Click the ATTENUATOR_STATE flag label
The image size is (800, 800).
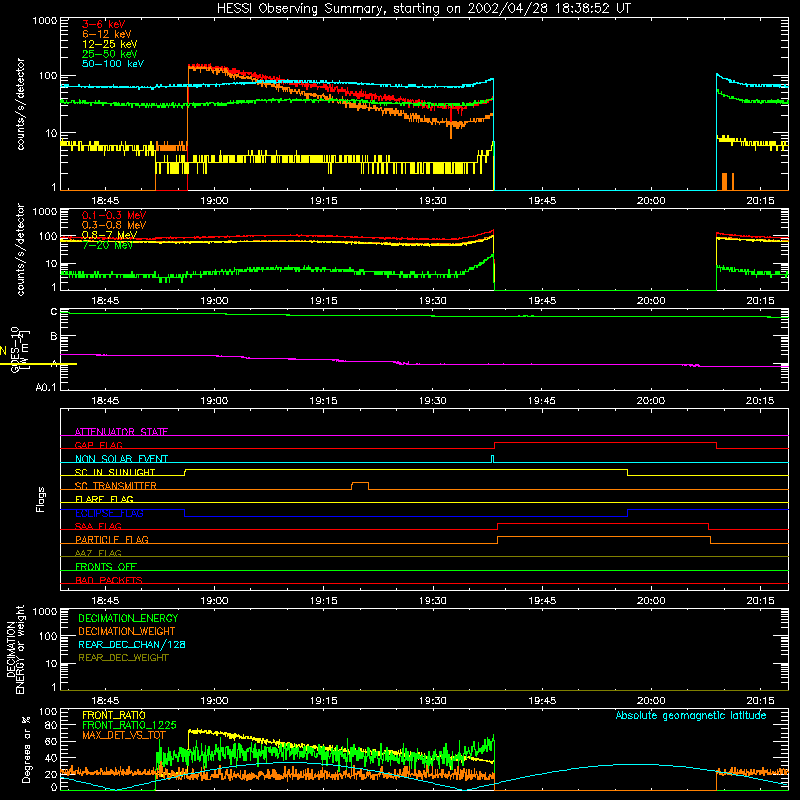[121, 432]
